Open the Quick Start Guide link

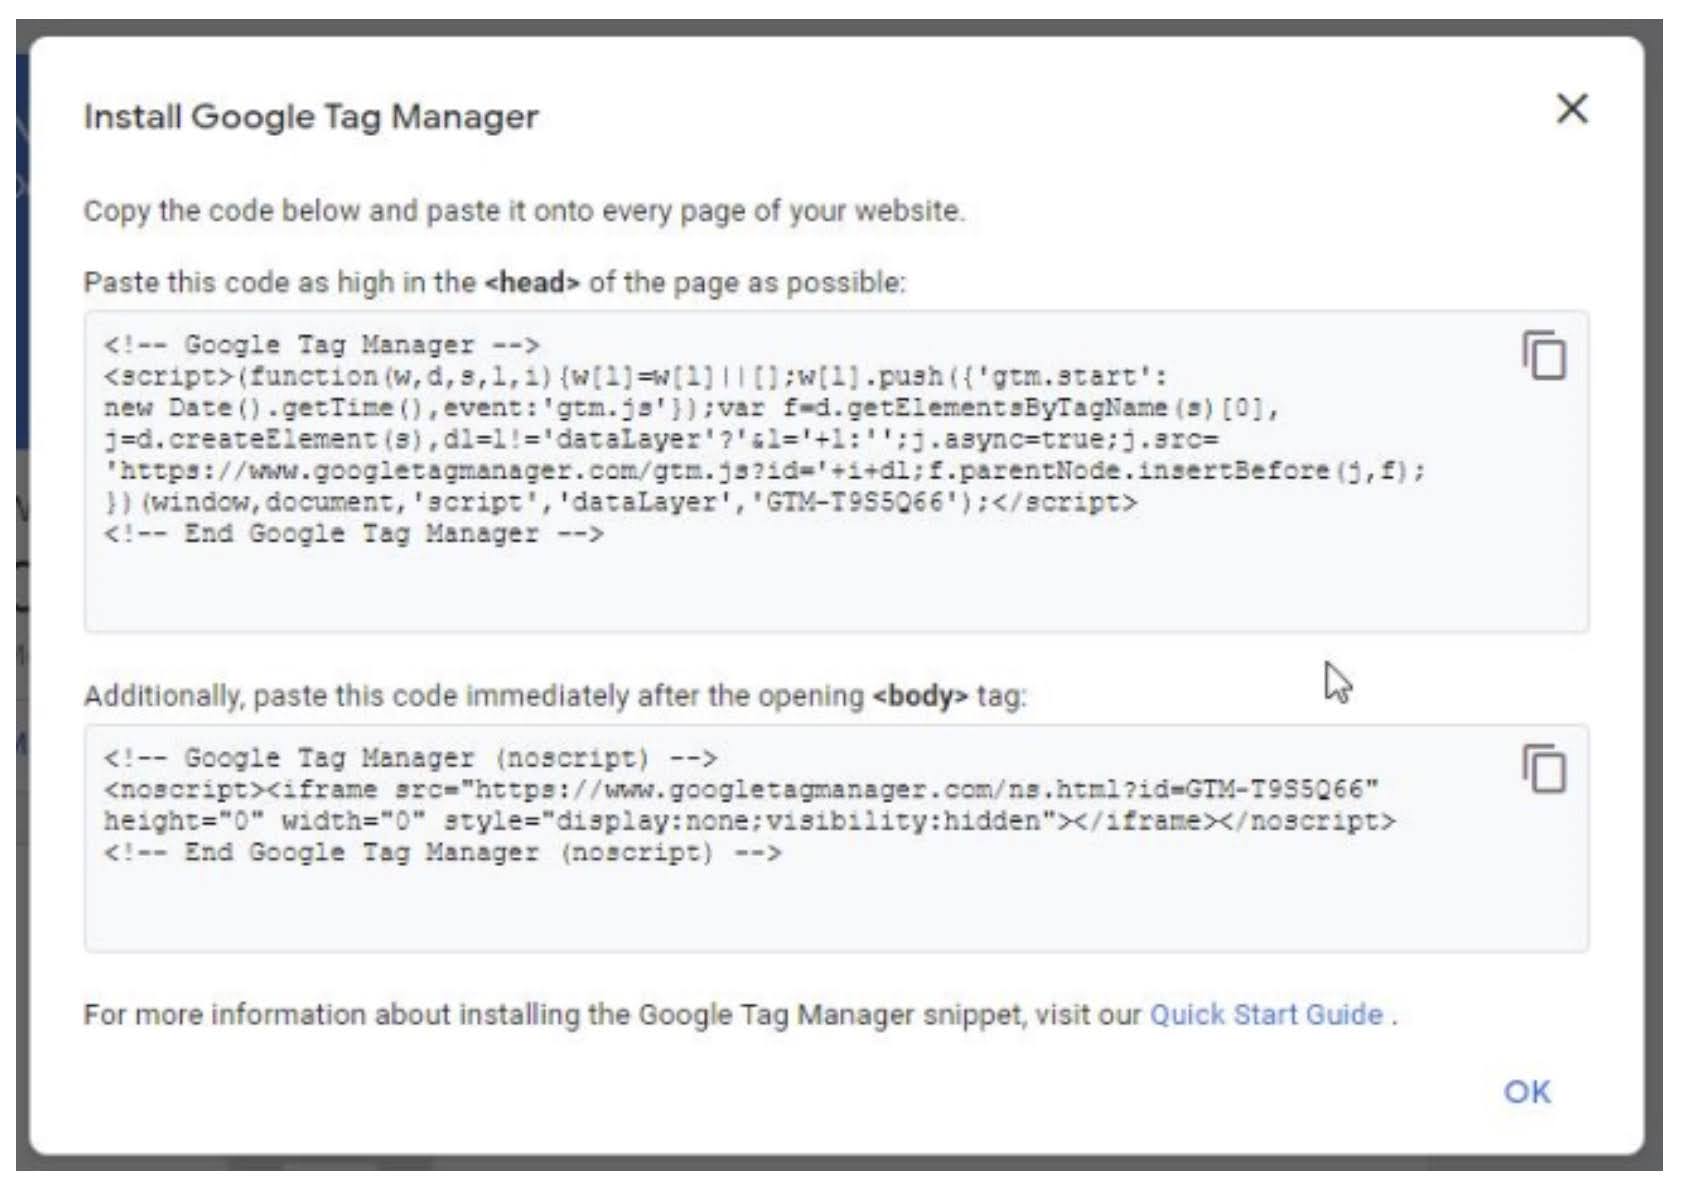1265,1014
